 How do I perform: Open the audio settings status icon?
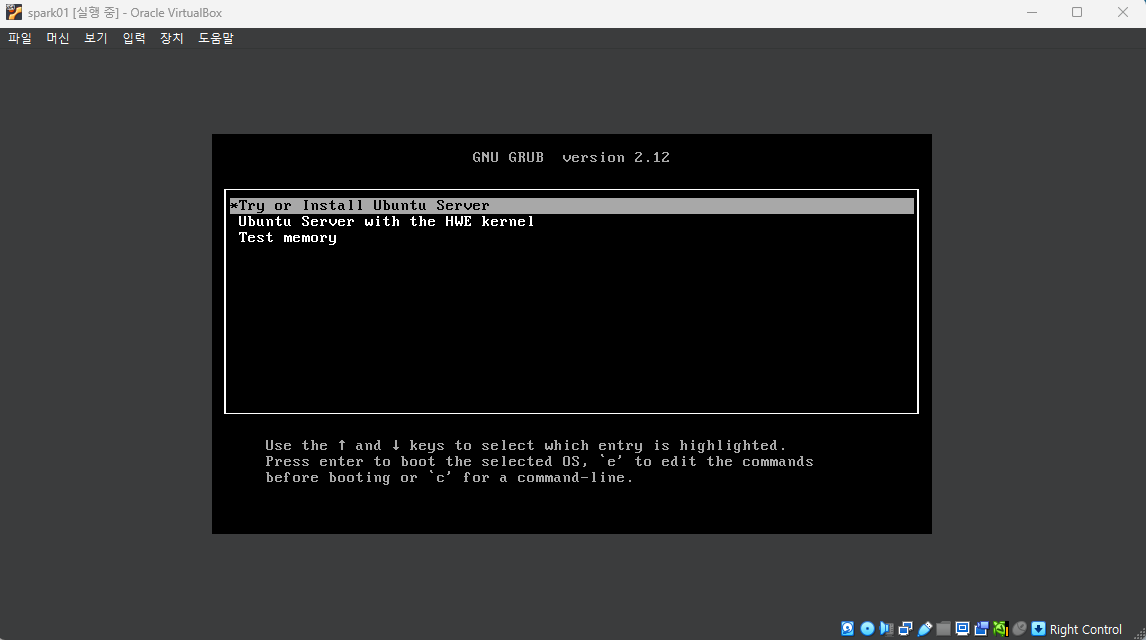coord(887,628)
